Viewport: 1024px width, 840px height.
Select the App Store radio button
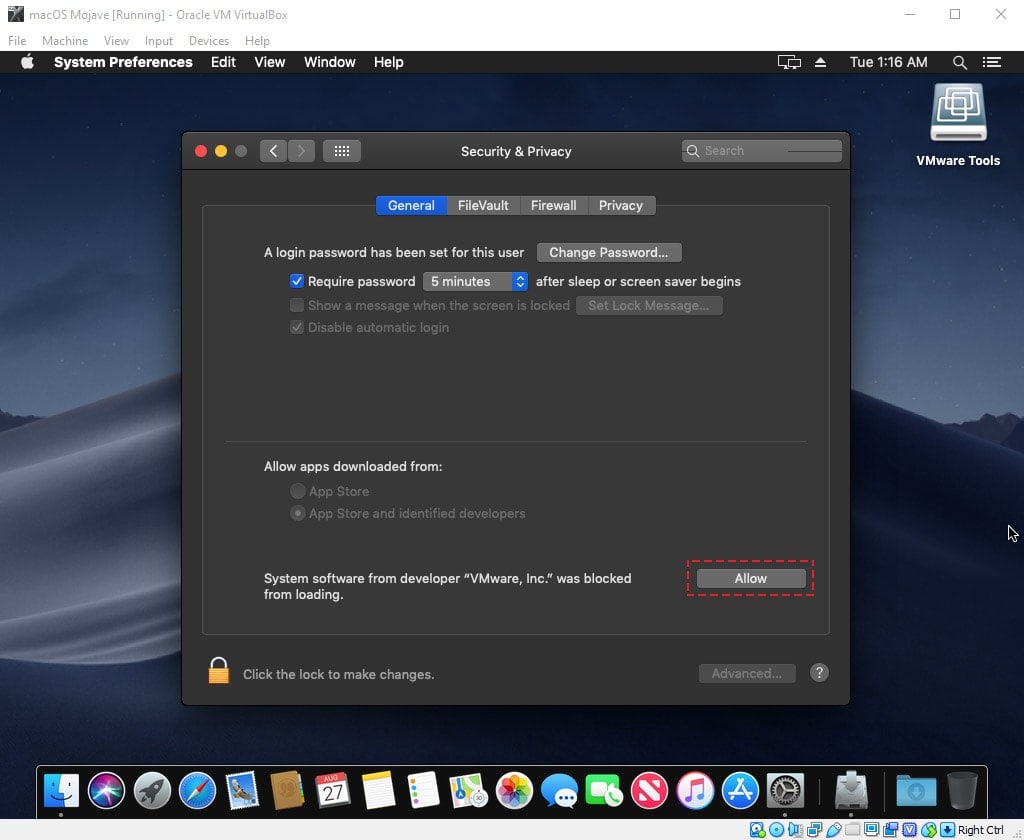298,491
